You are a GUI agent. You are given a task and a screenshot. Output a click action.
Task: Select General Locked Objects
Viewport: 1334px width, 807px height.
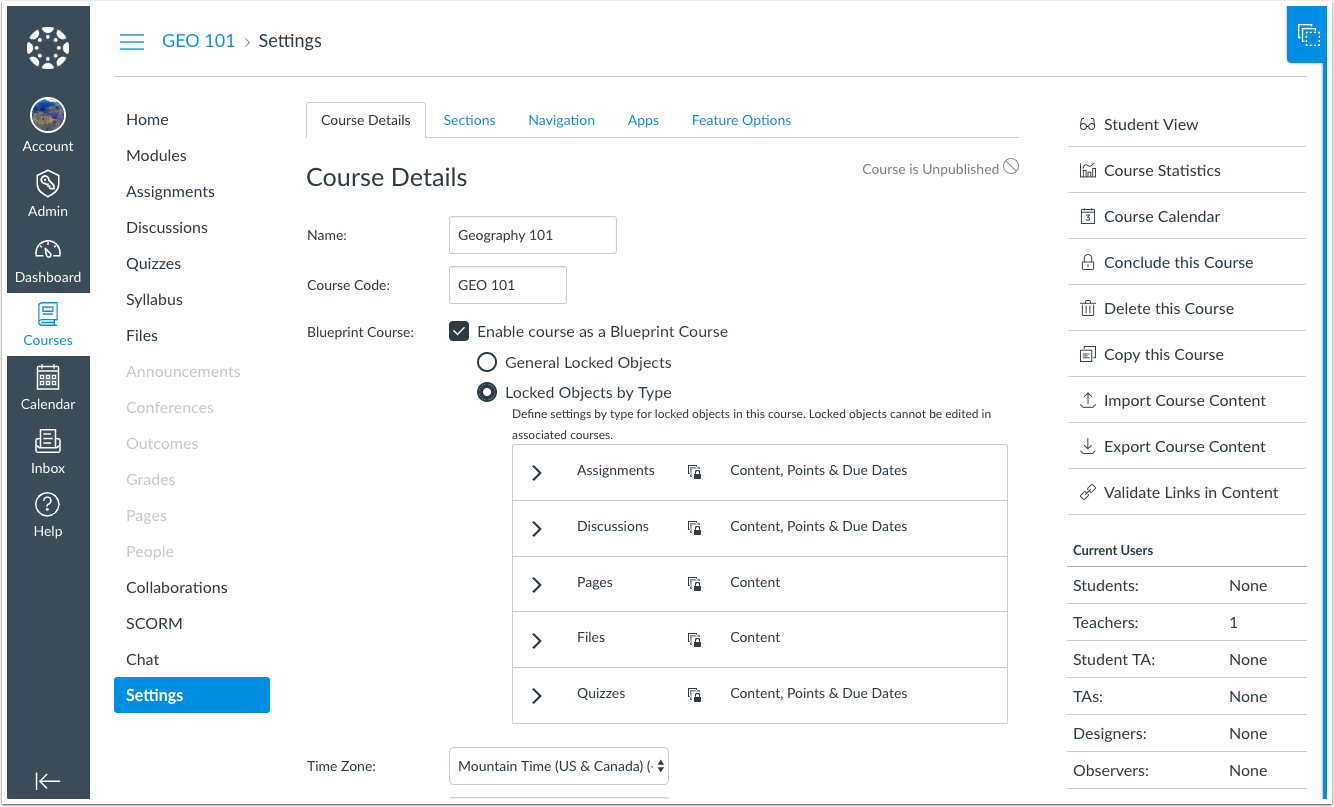click(487, 362)
